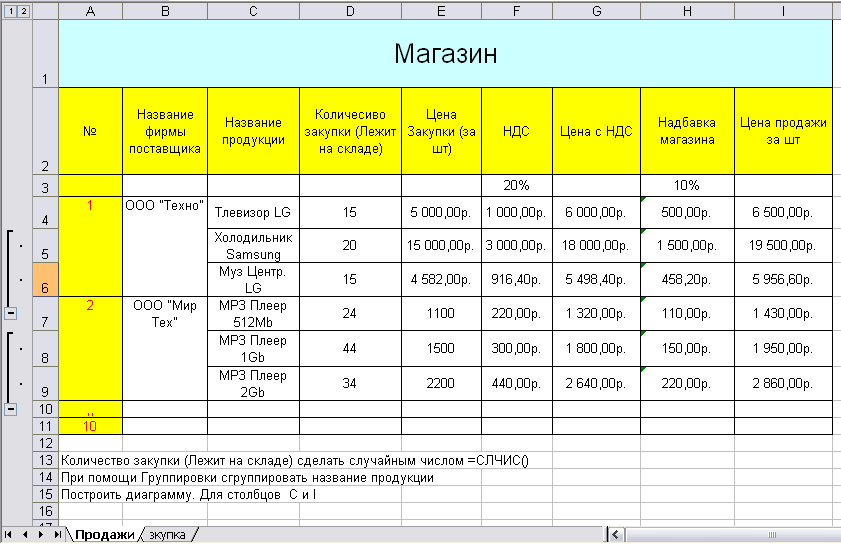Select column C header
The height and width of the screenshot is (544, 841).
(253, 11)
